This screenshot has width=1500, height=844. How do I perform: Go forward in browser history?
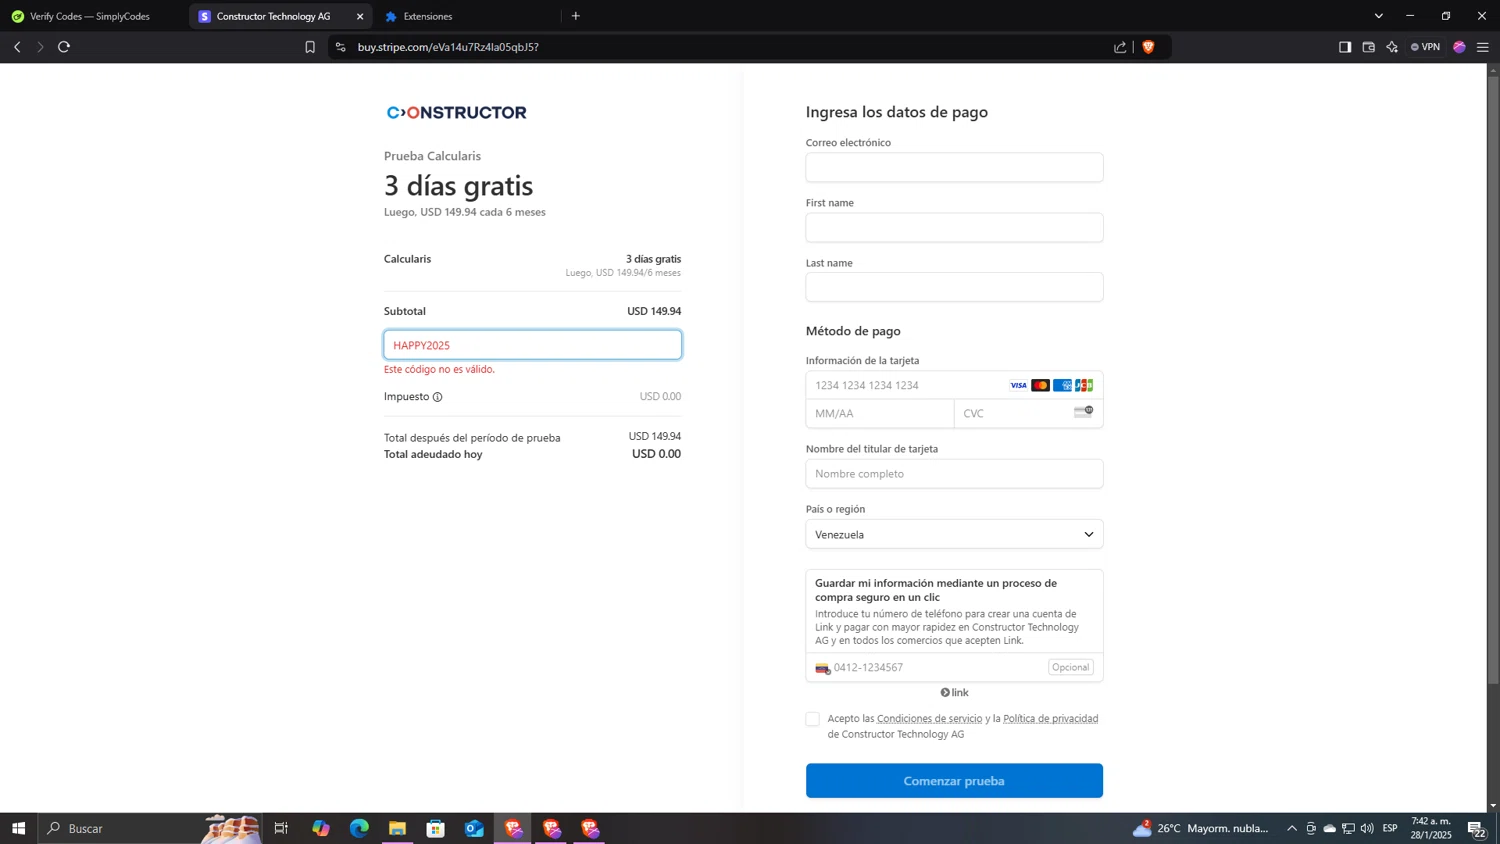(x=40, y=47)
